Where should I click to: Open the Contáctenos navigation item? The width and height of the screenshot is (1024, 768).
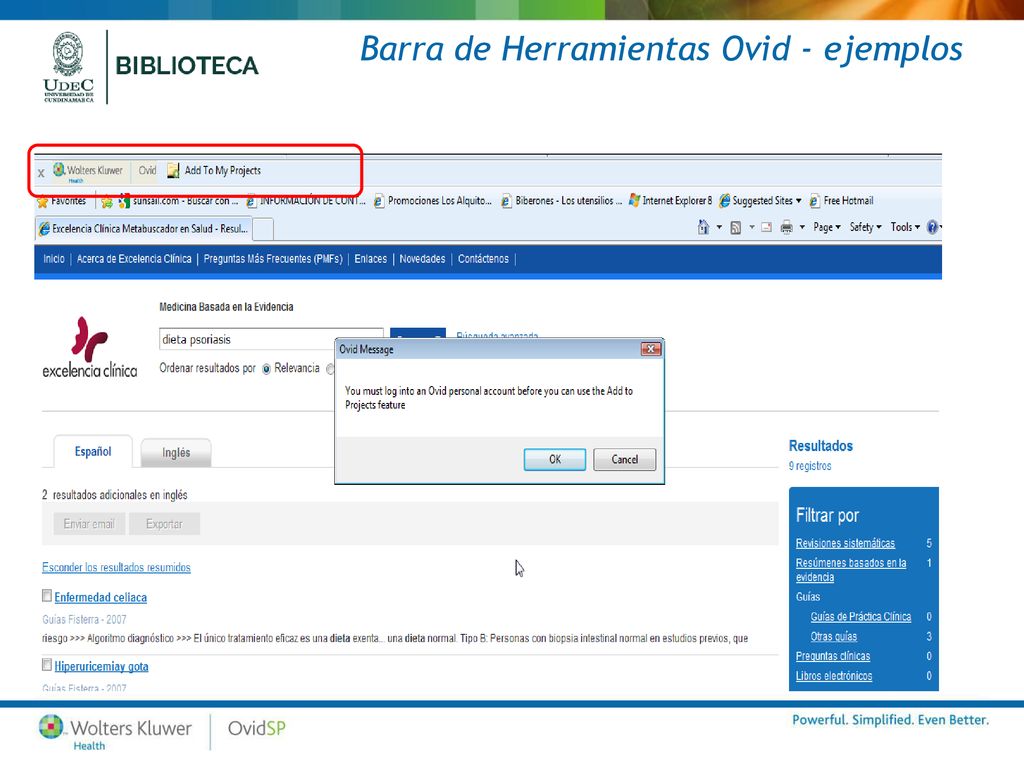tap(483, 259)
